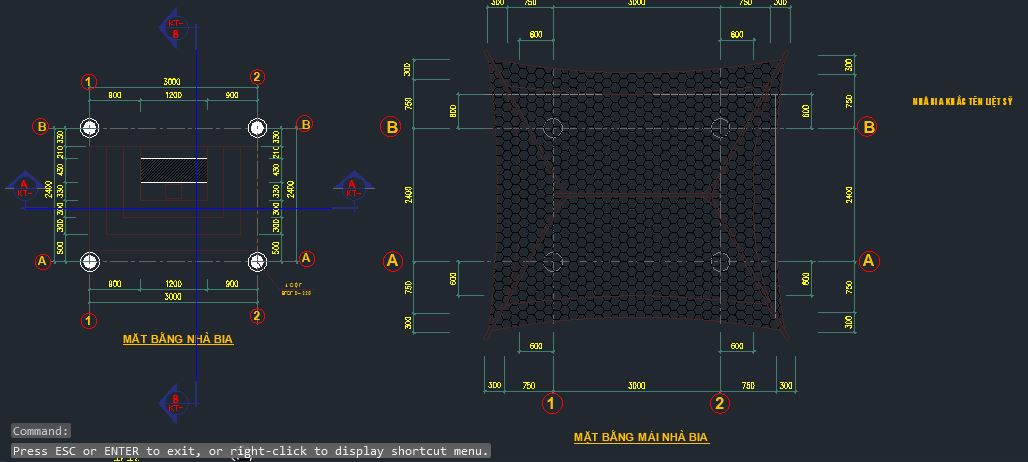The image size is (1028, 462).
Task: Pick grid bubble A left of the roof plan
Action: (x=393, y=261)
